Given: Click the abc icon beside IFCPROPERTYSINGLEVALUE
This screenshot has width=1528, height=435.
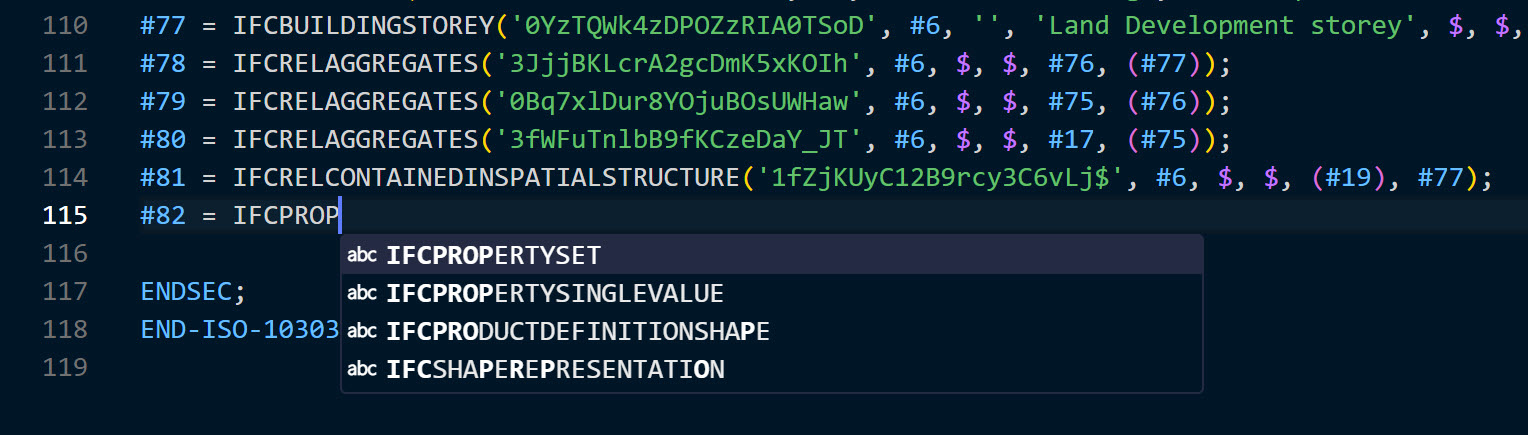Looking at the screenshot, I should 362,293.
